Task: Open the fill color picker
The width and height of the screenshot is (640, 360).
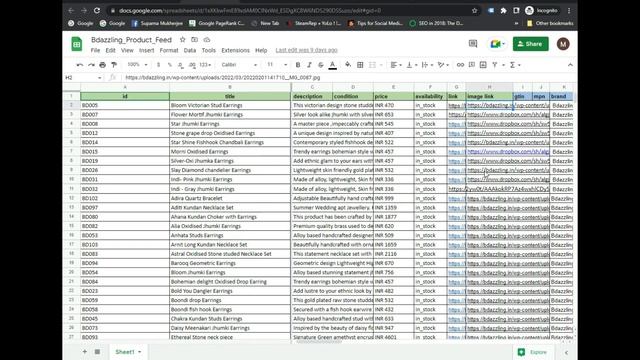Action: pyautogui.click(x=348, y=65)
